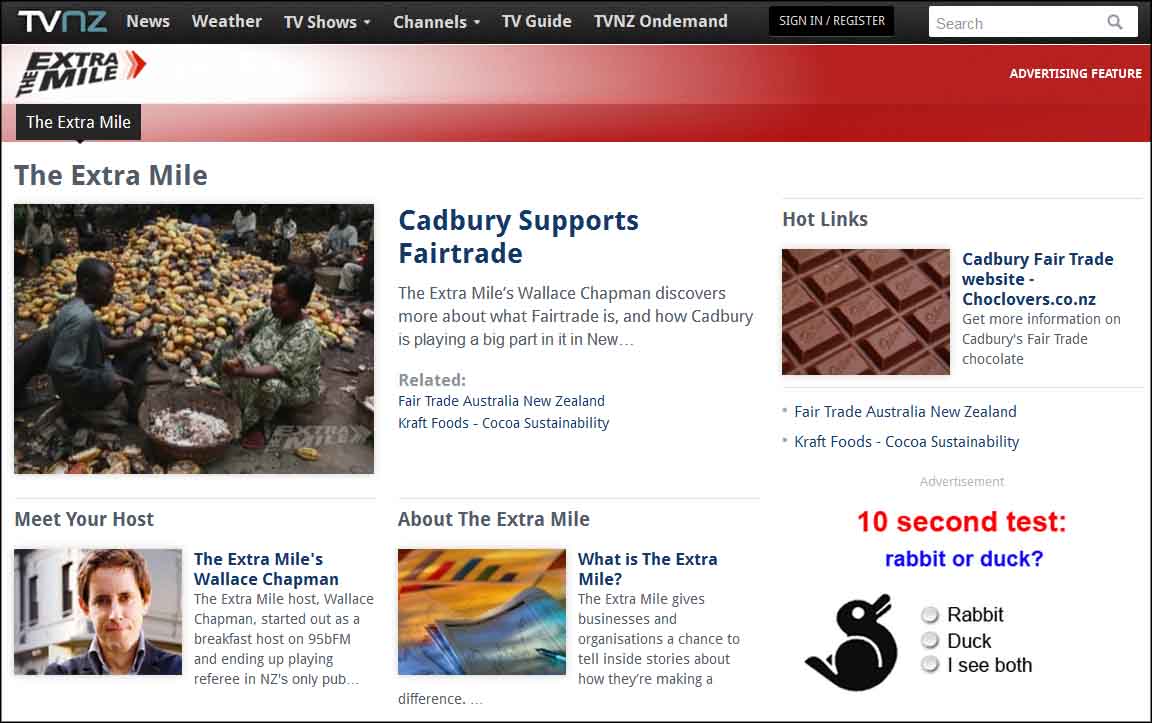Focus the Search input field

point(1017,23)
